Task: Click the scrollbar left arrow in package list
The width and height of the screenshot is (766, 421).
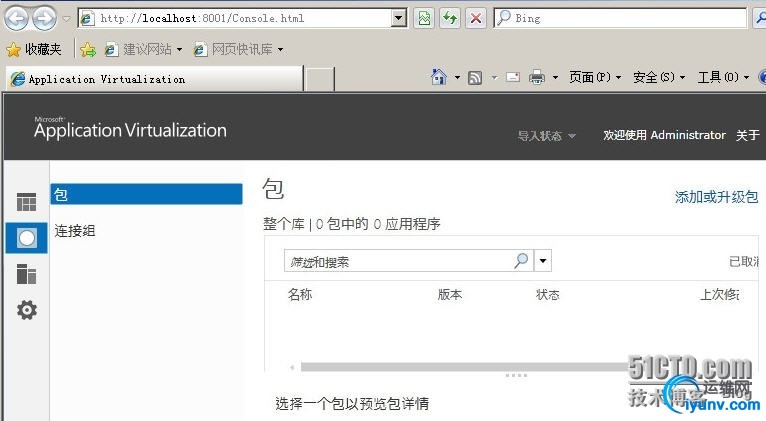Action: click(292, 367)
